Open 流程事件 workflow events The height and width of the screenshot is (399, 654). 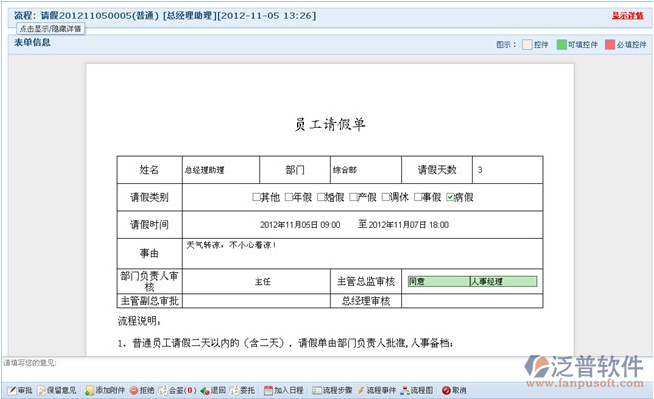(377, 390)
